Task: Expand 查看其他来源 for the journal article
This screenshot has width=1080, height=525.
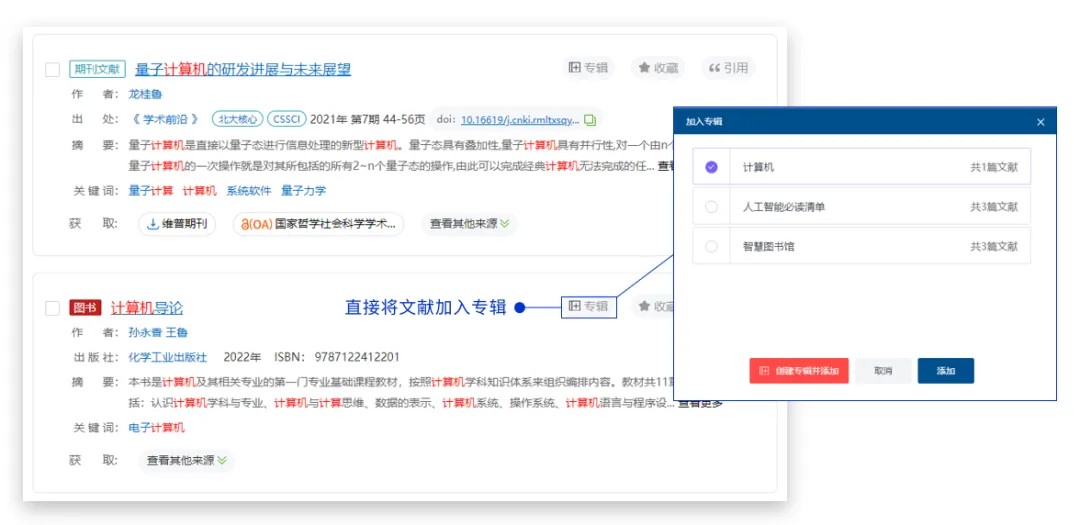Action: click(x=470, y=224)
